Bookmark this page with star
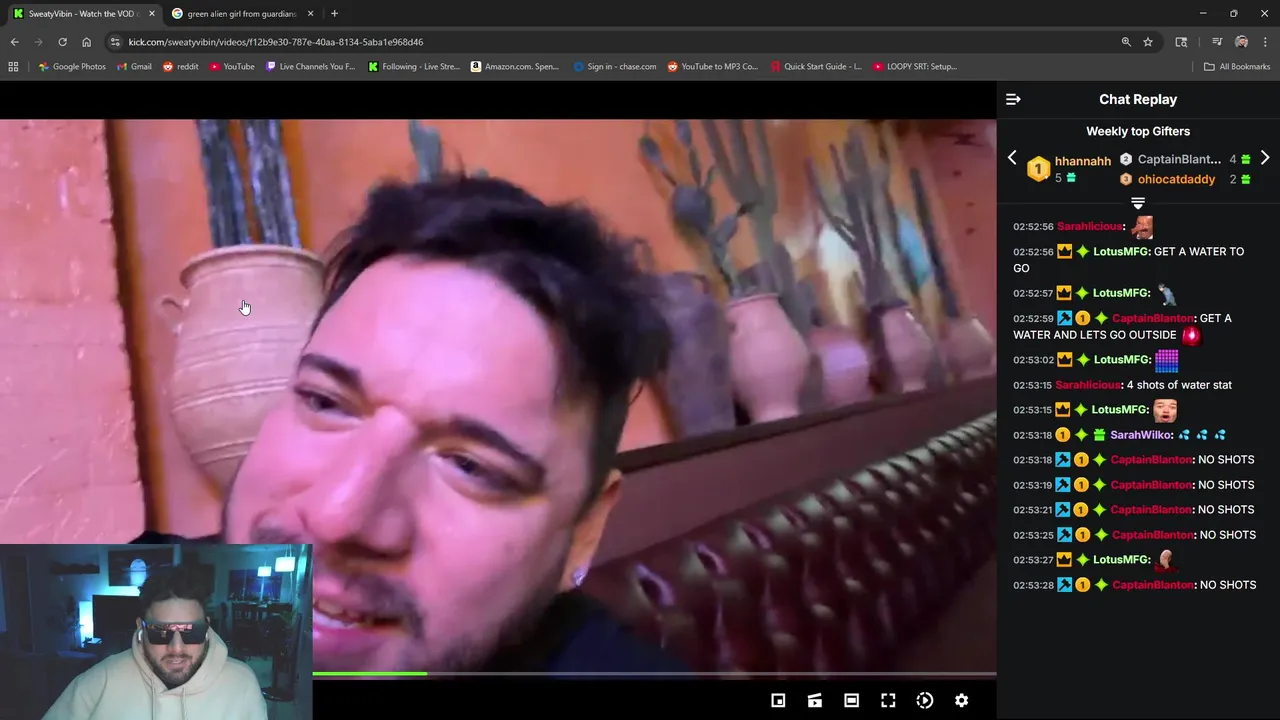This screenshot has width=1280, height=720. [x=1148, y=42]
